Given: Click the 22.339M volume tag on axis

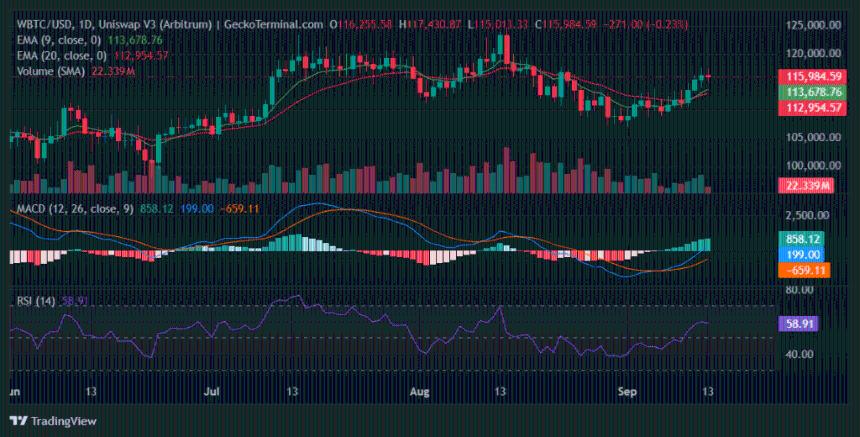Looking at the screenshot, I should point(804,185).
